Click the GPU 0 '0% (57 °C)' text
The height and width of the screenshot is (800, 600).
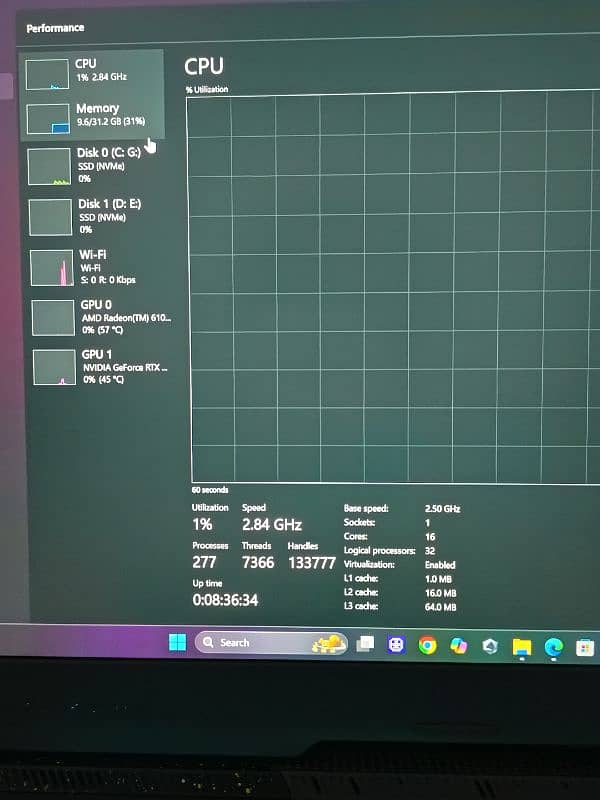[x=103, y=330]
